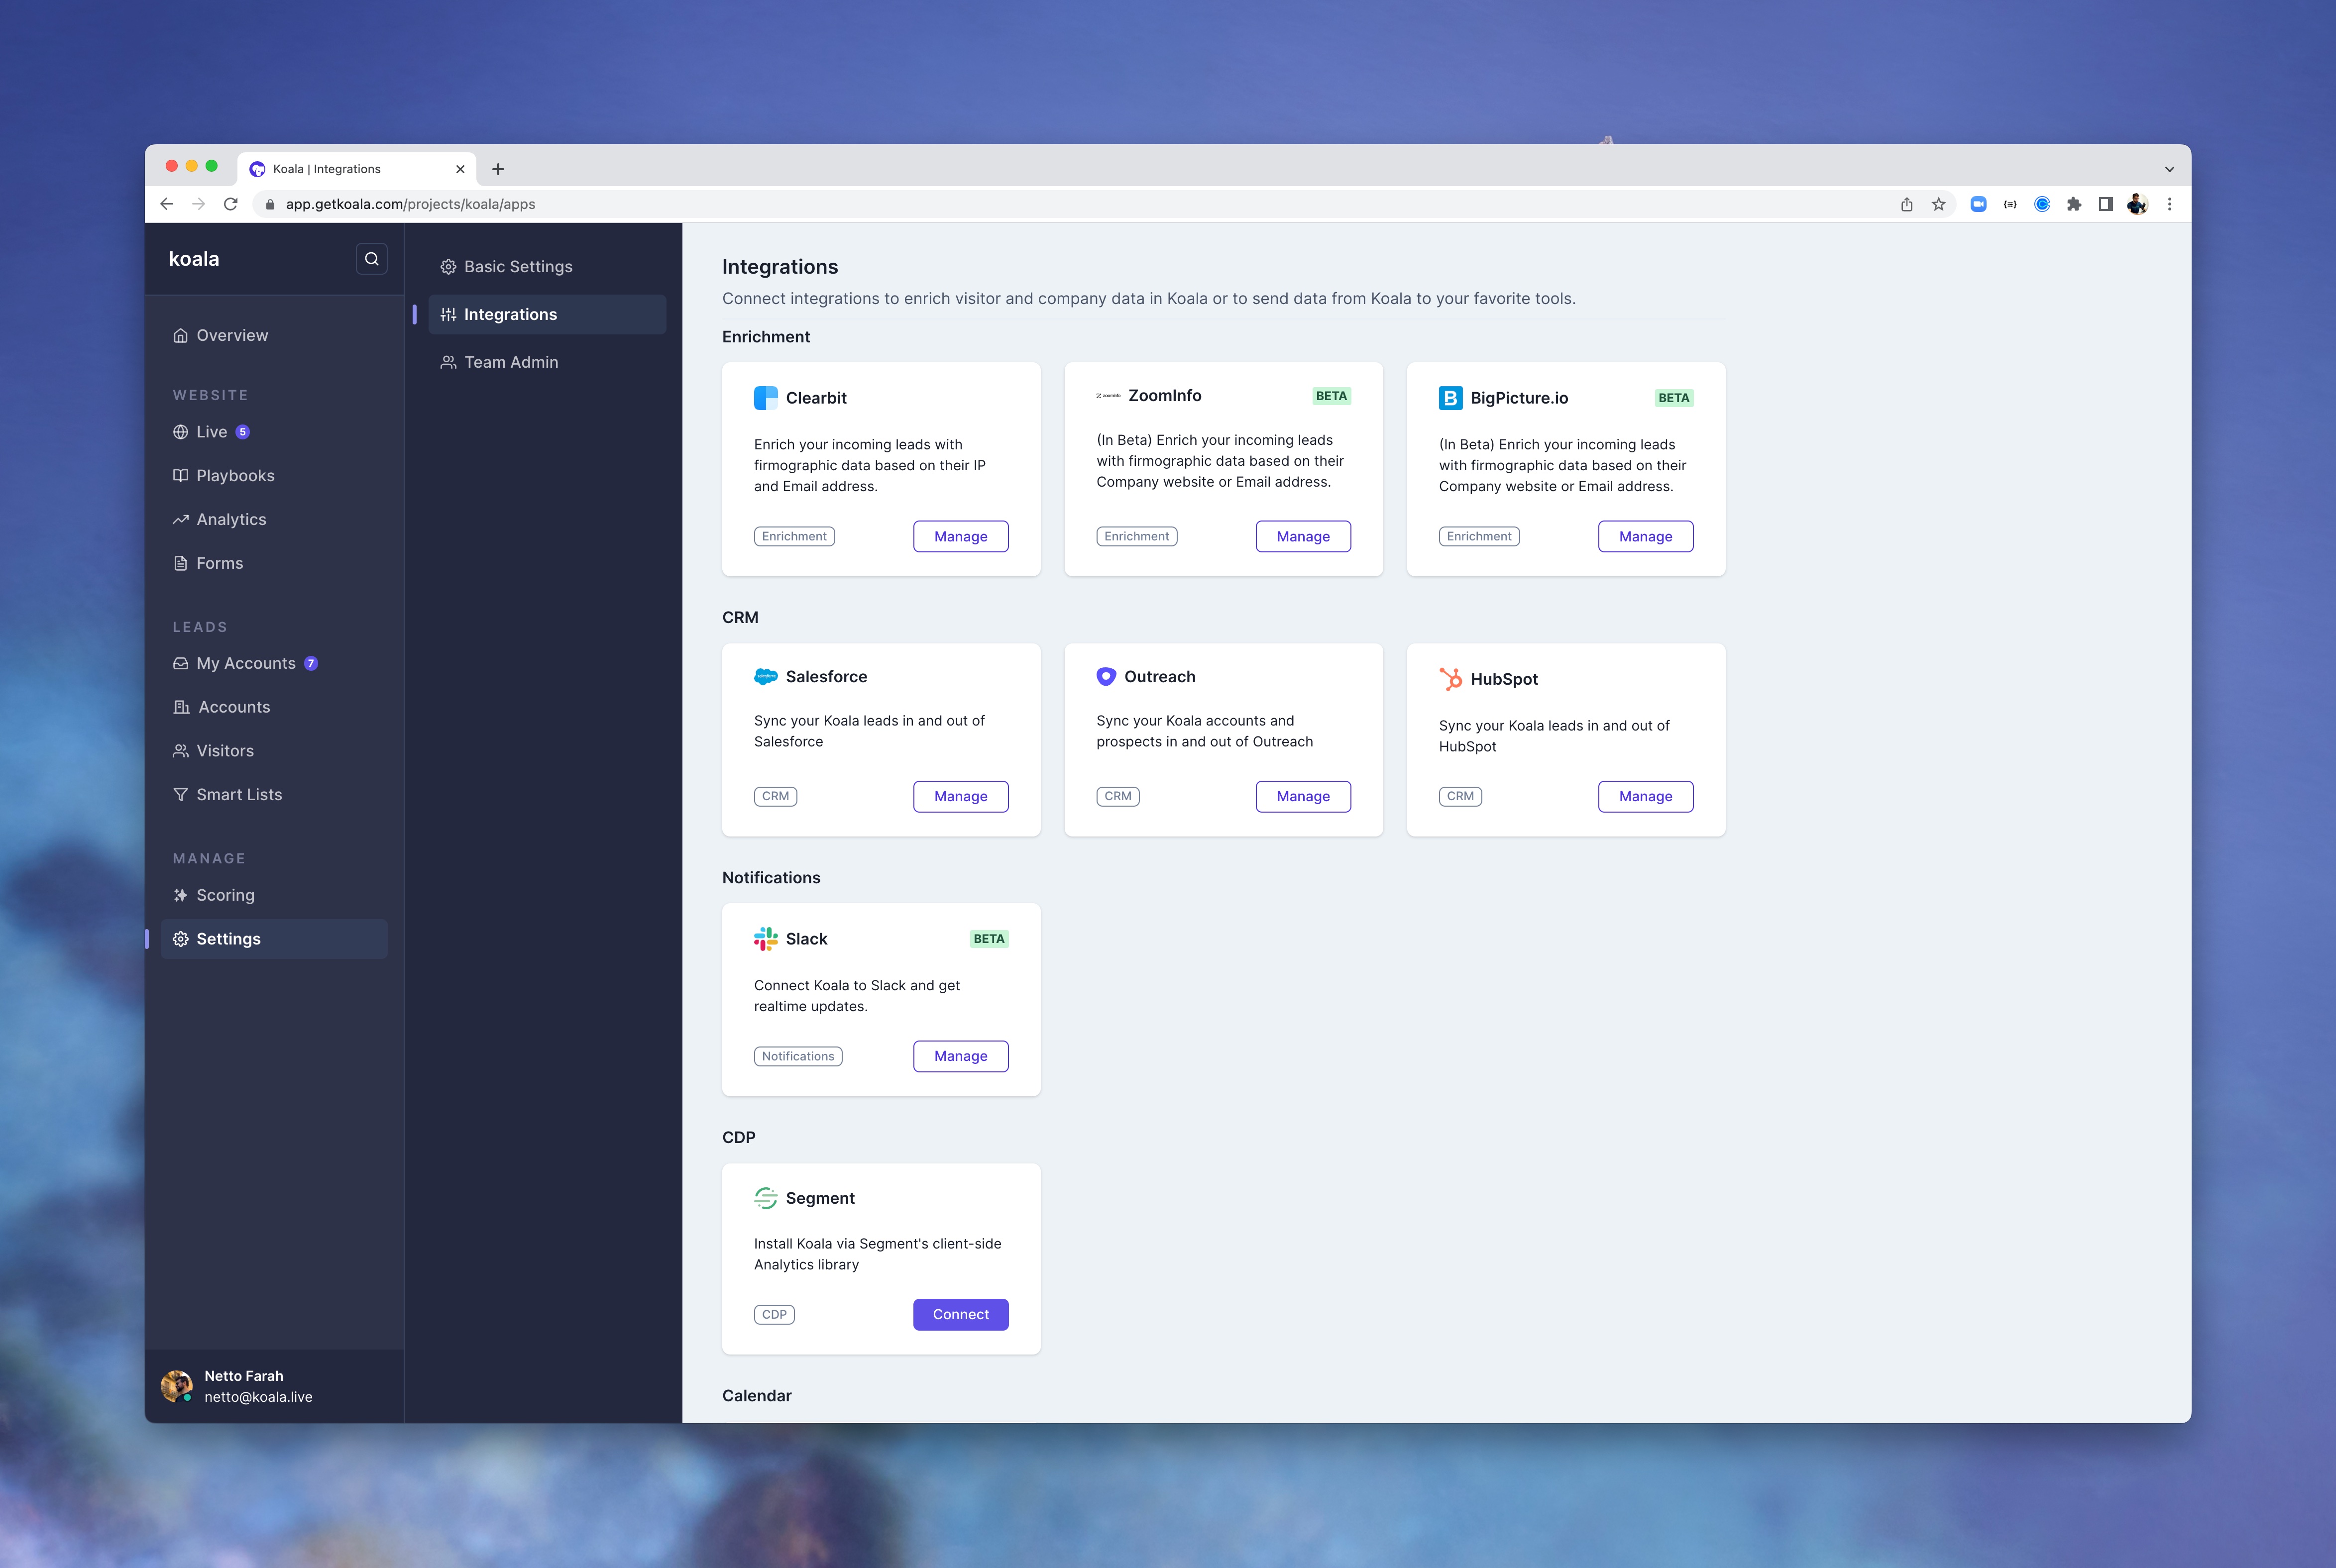Select Integrations in settings menu

509,313
